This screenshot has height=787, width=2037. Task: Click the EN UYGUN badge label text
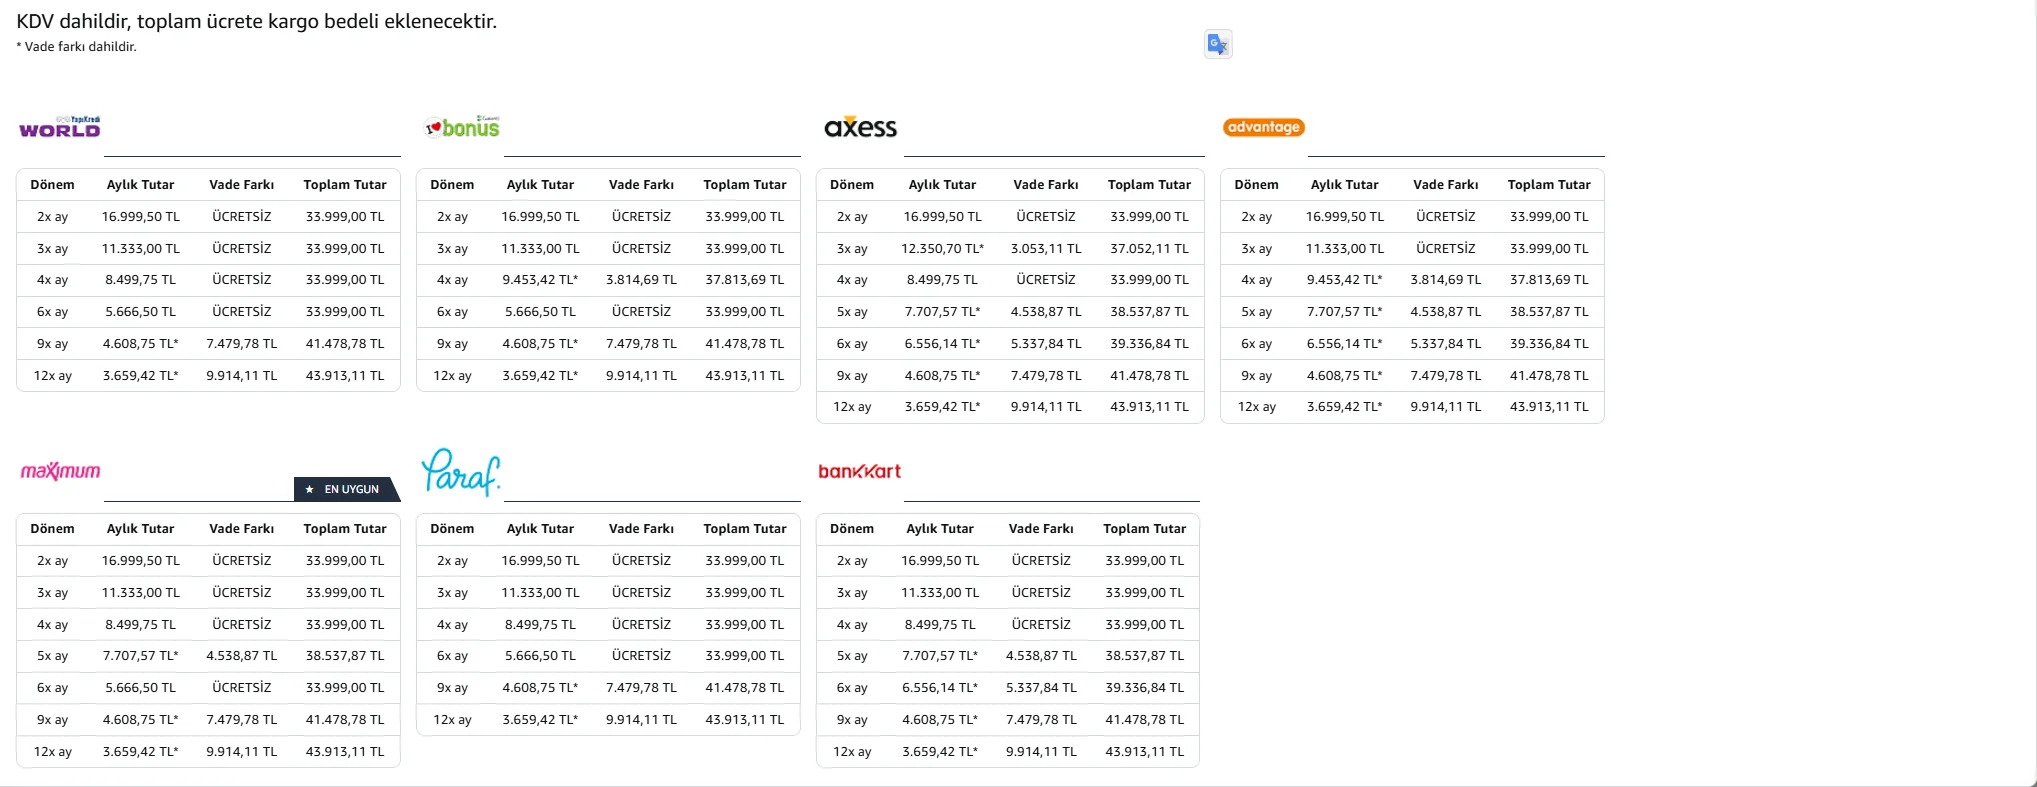352,489
